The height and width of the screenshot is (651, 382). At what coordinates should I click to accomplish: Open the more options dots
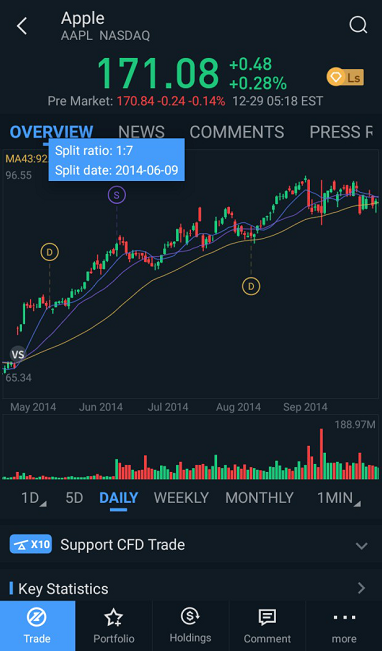click(344, 617)
